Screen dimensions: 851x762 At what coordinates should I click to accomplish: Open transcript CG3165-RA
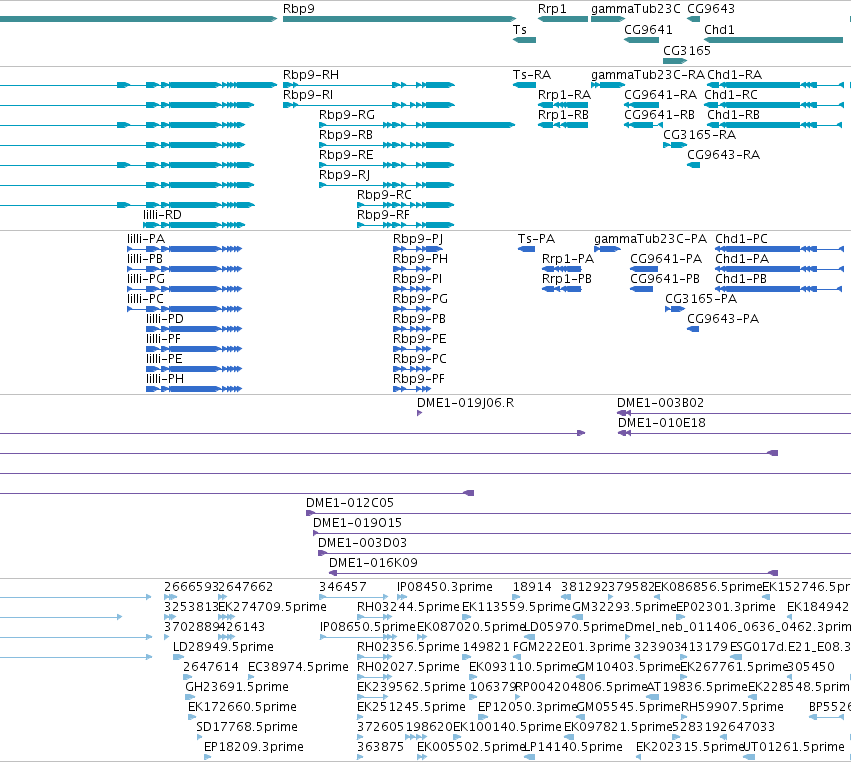pos(700,135)
